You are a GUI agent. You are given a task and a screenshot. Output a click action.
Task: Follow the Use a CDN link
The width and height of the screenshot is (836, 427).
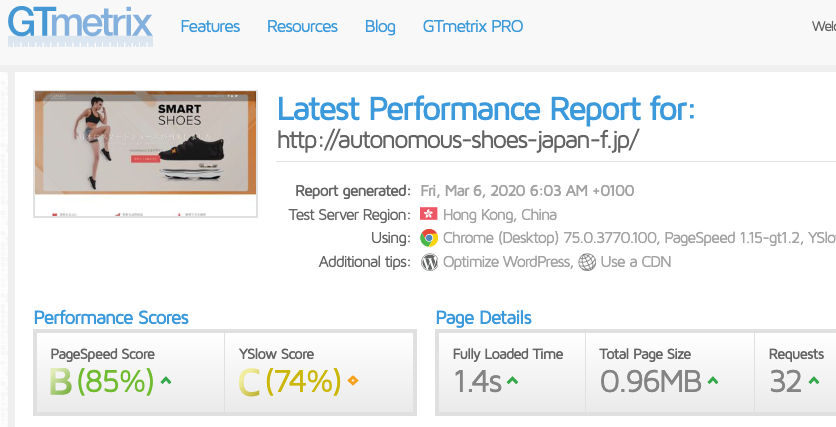coord(636,262)
